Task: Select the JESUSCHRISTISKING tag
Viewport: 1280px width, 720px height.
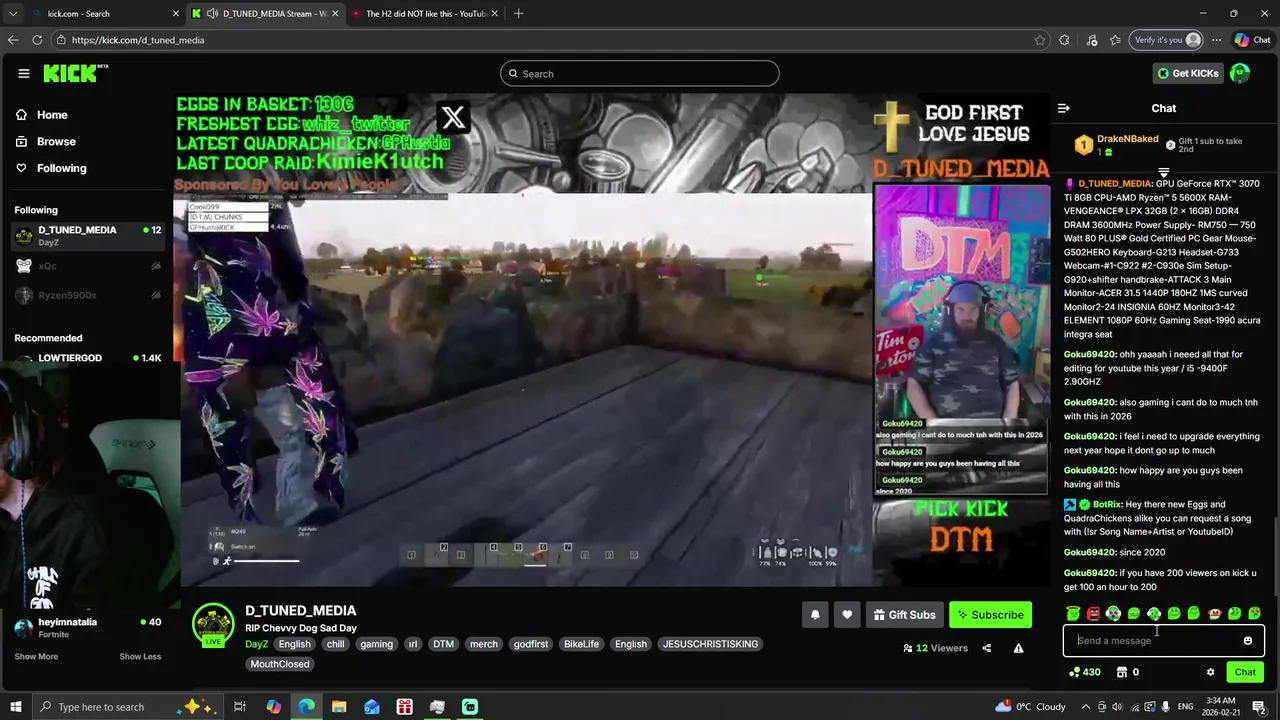Action: point(710,644)
